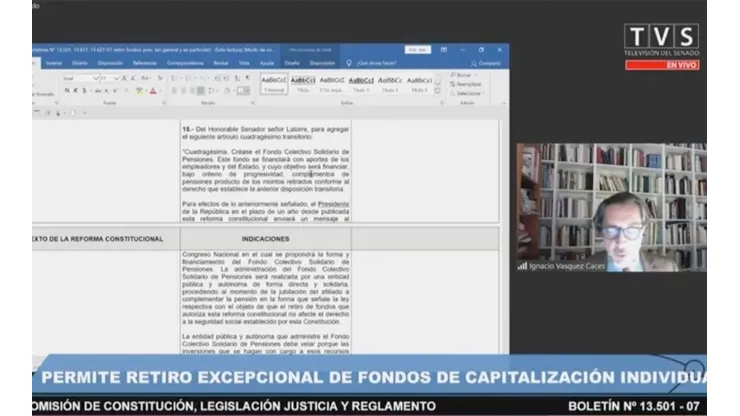Viewport: 740px width, 416px height.
Task: Click the Compartir button
Action: [x=486, y=63]
